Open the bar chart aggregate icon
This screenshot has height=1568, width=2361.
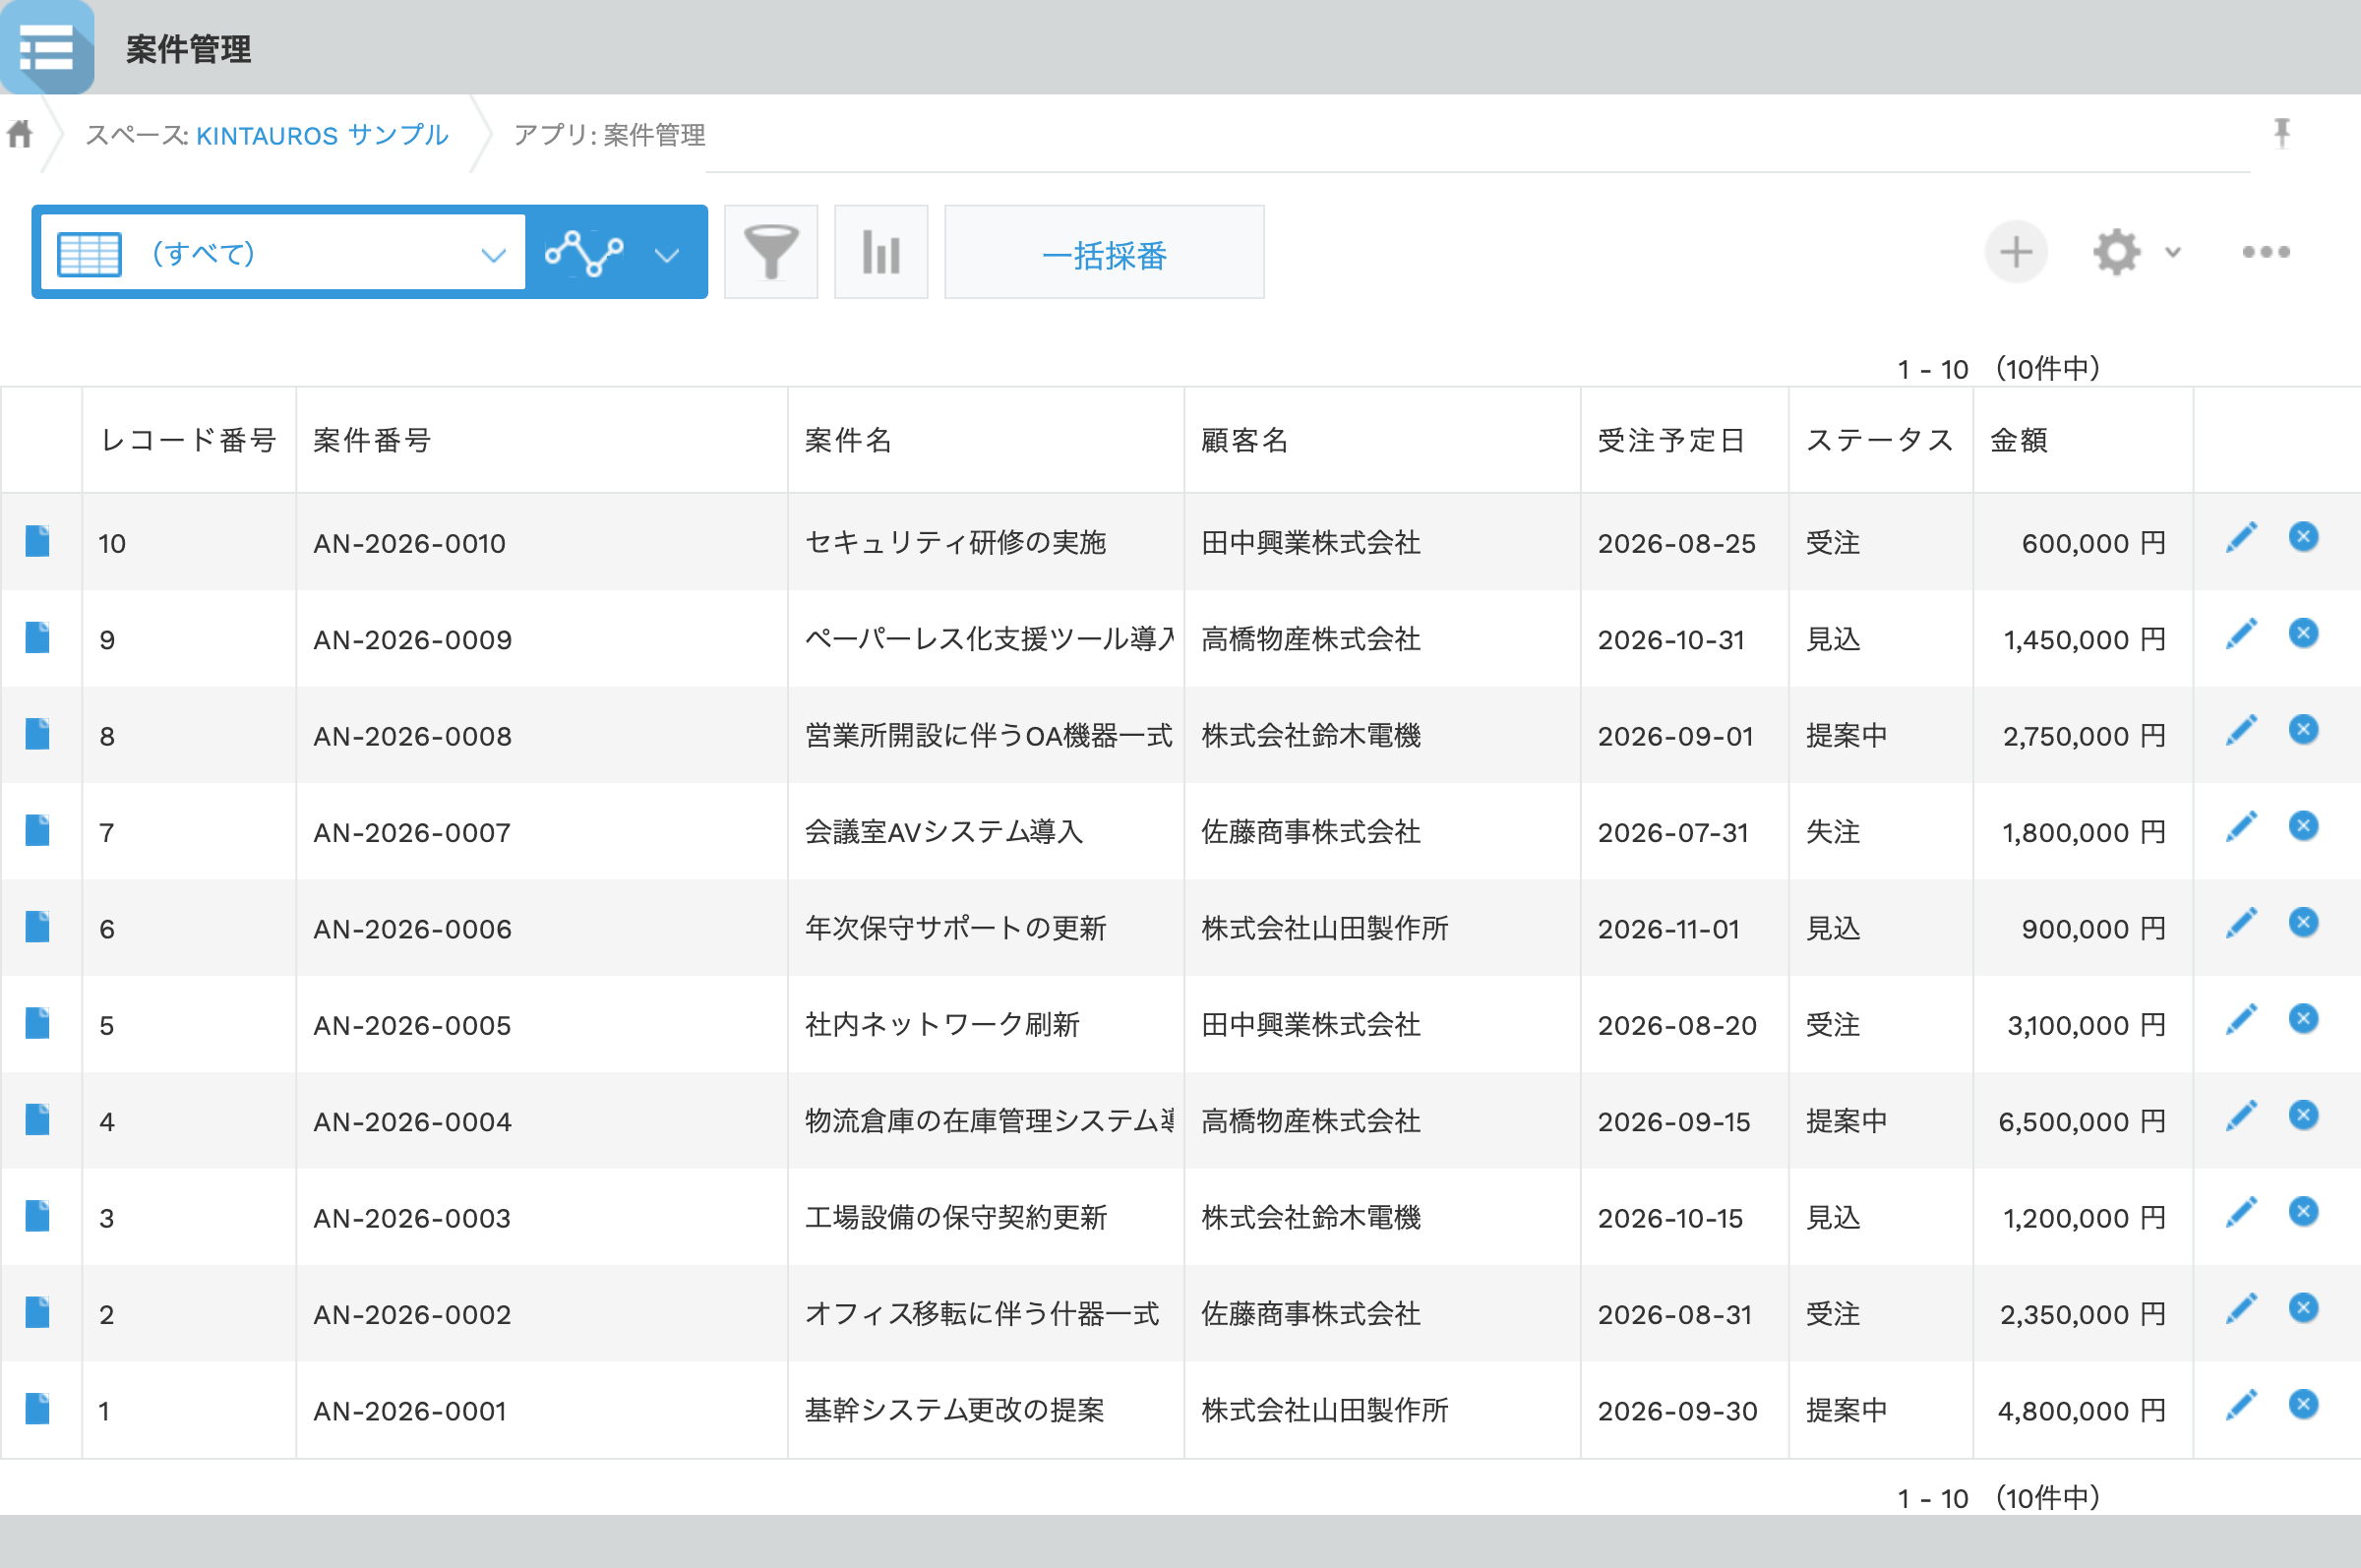pos(881,253)
